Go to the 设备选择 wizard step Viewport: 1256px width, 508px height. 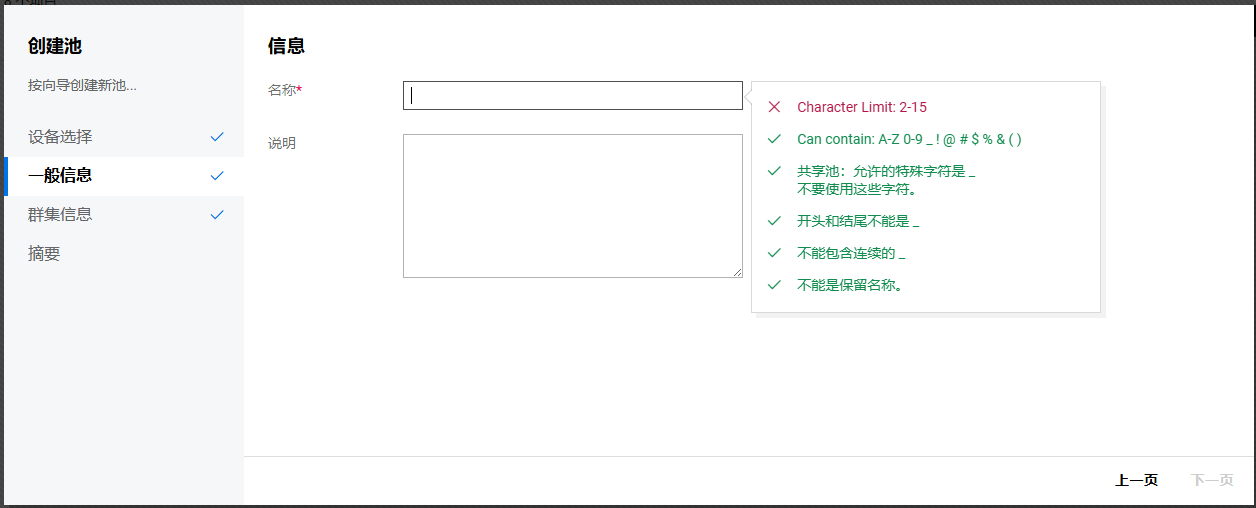coord(60,137)
